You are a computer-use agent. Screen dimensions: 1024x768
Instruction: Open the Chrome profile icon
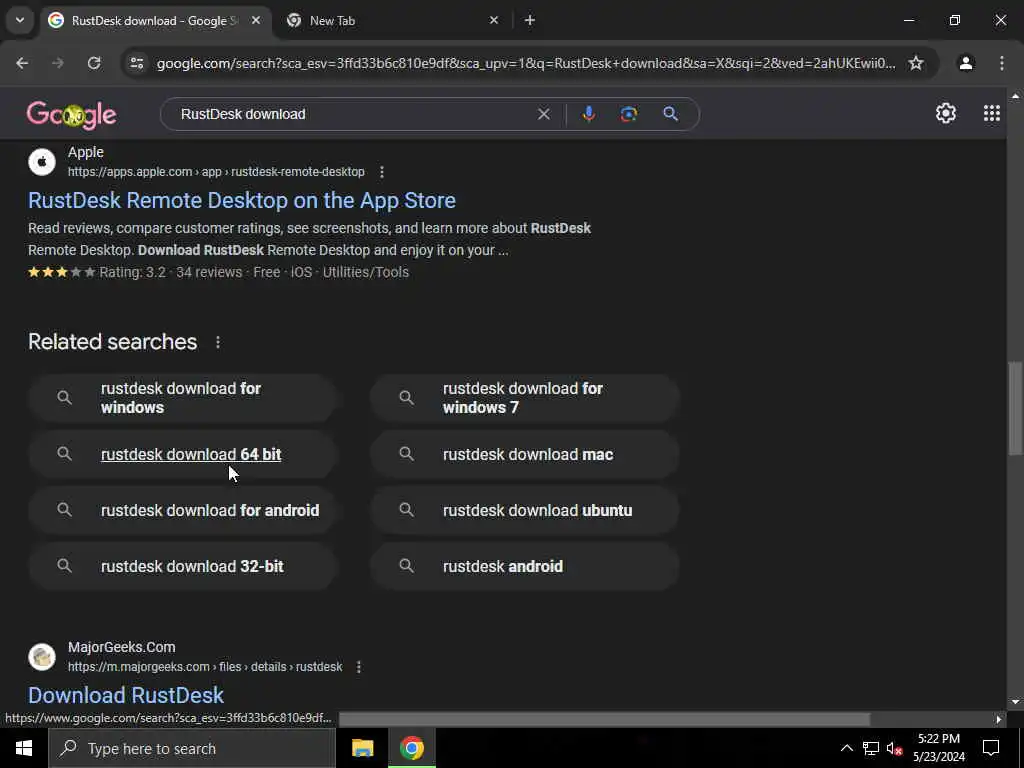click(x=965, y=63)
